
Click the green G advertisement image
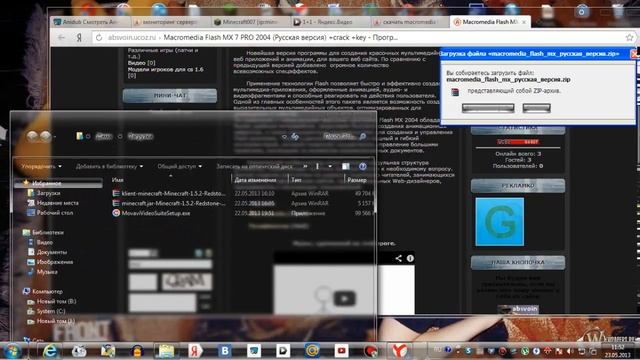pos(500,222)
